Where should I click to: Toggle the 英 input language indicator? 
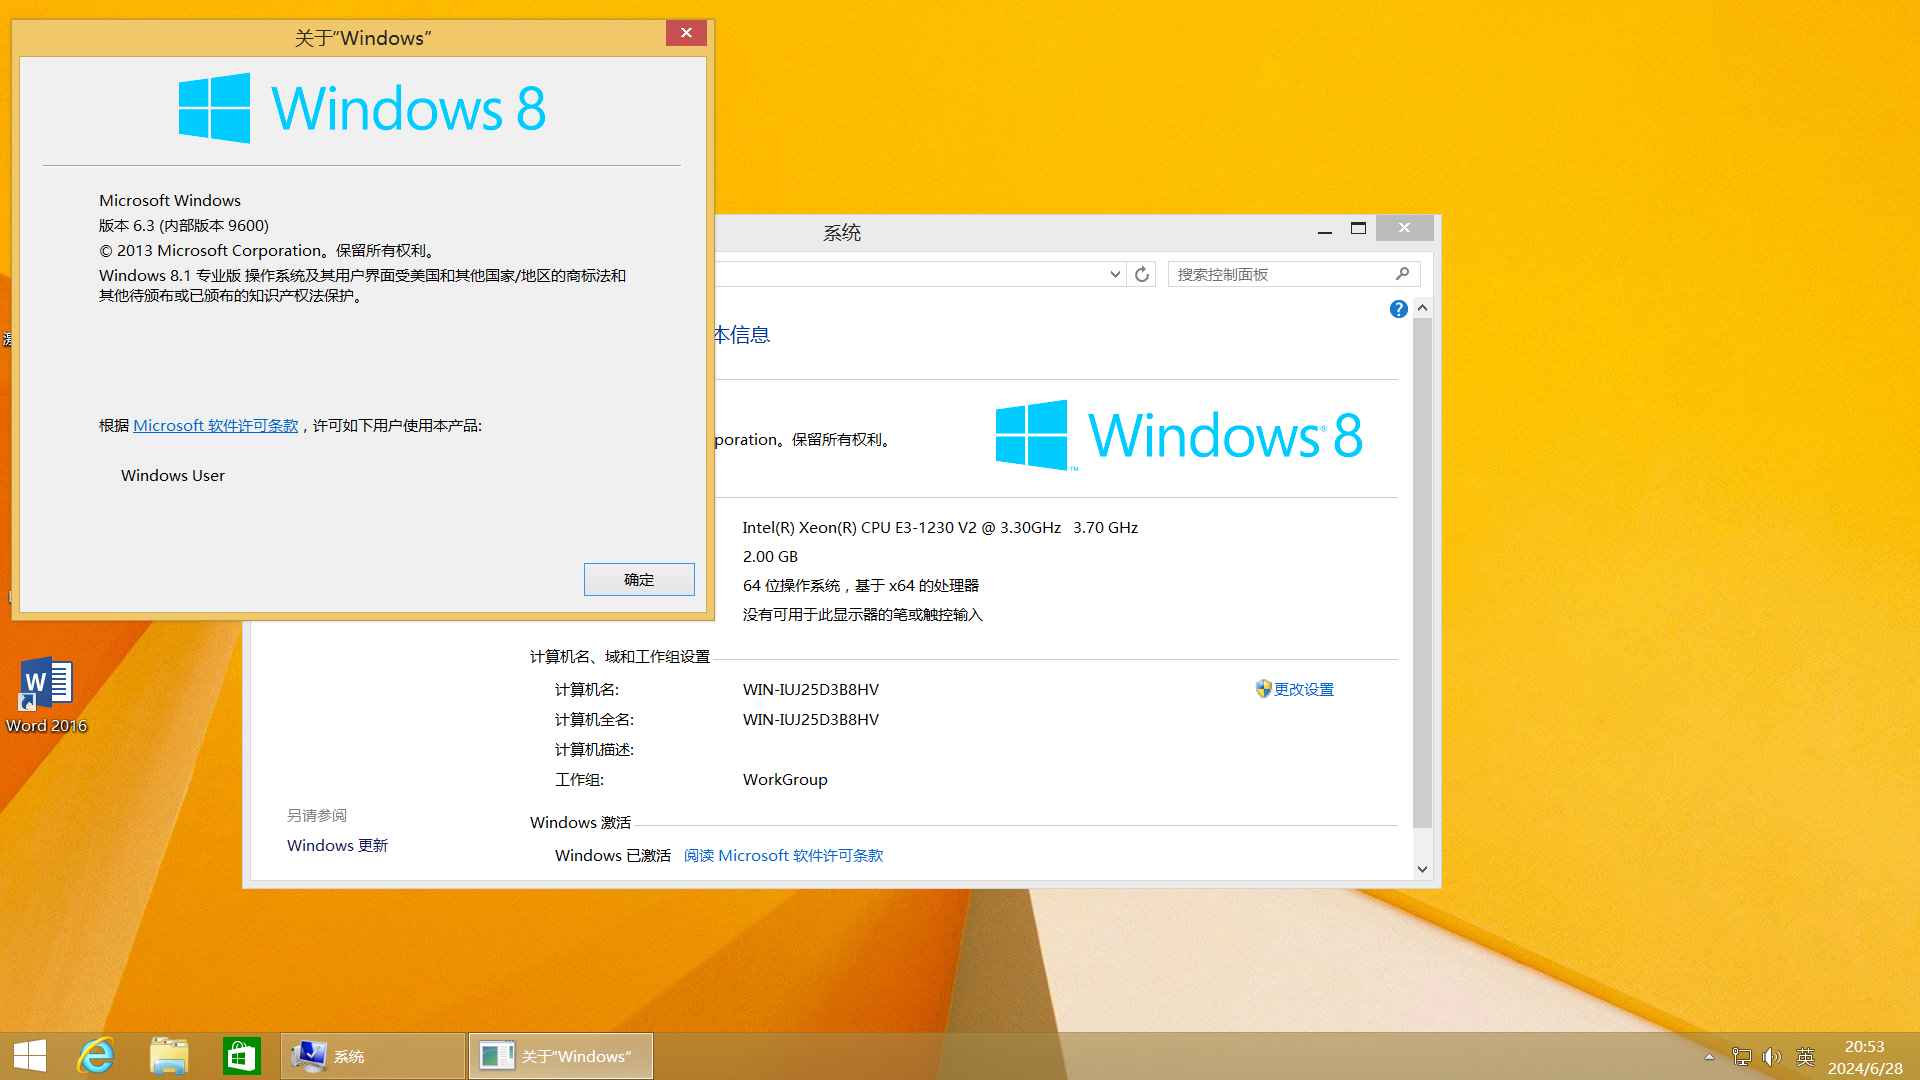1805,1057
